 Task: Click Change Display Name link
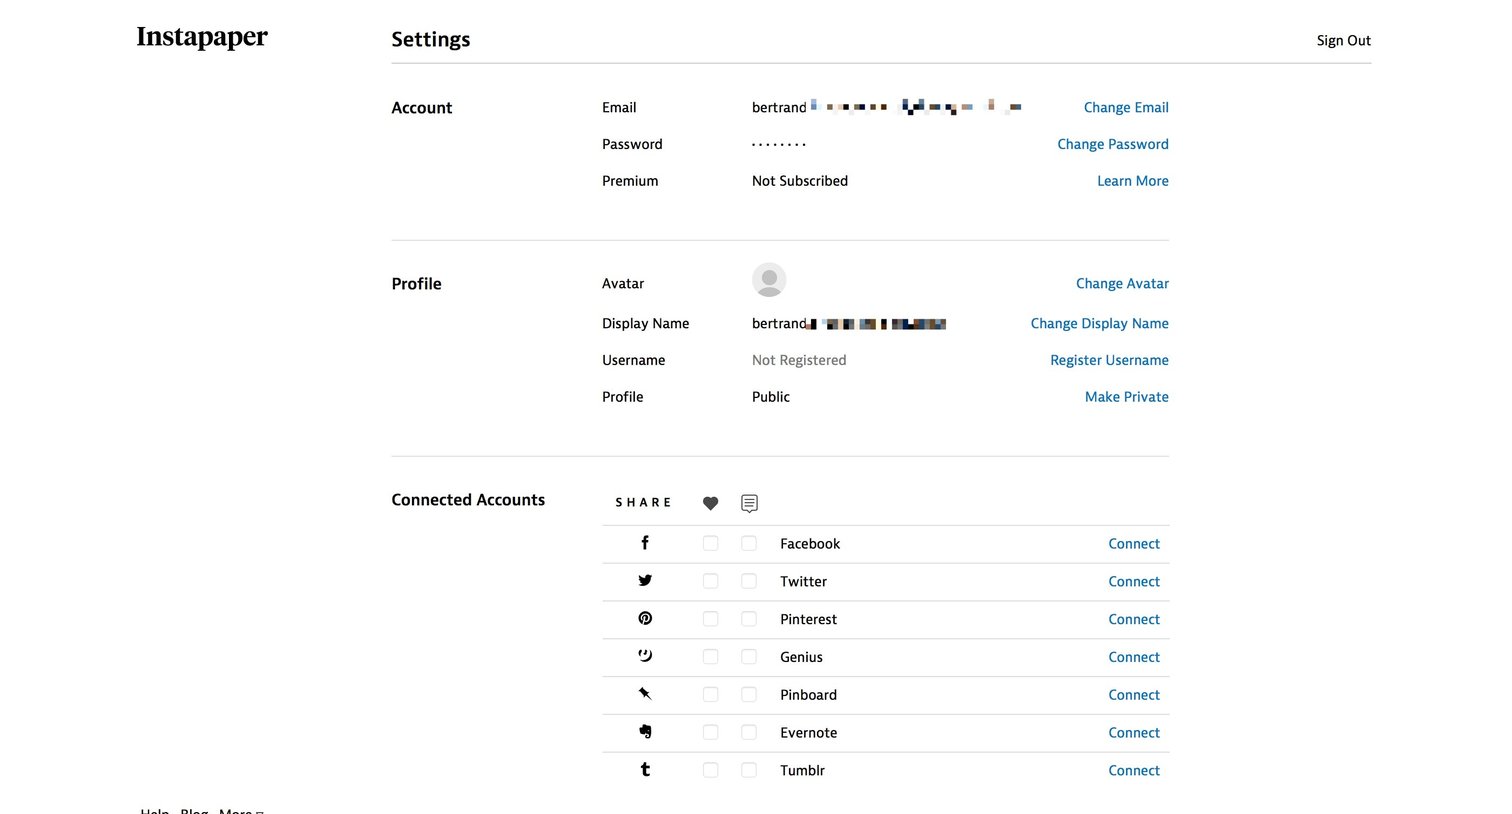[x=1100, y=324]
